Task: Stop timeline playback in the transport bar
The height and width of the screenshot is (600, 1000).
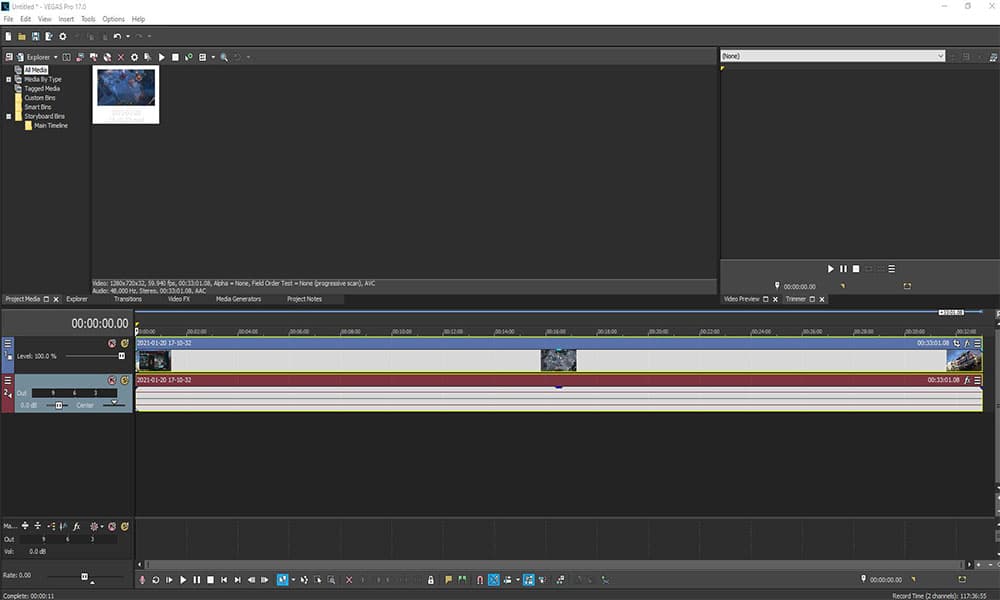Action: [210, 580]
